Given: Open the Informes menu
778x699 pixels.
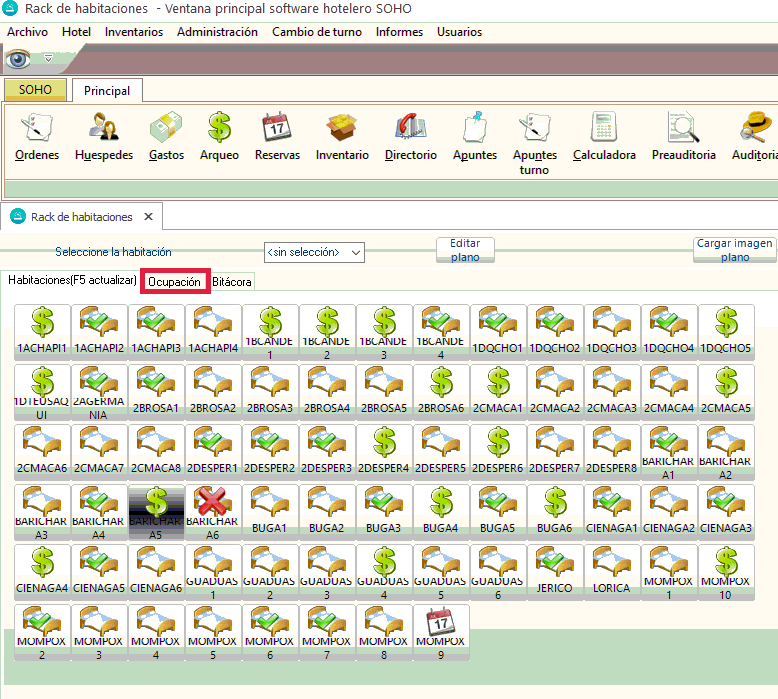Looking at the screenshot, I should pyautogui.click(x=399, y=32).
